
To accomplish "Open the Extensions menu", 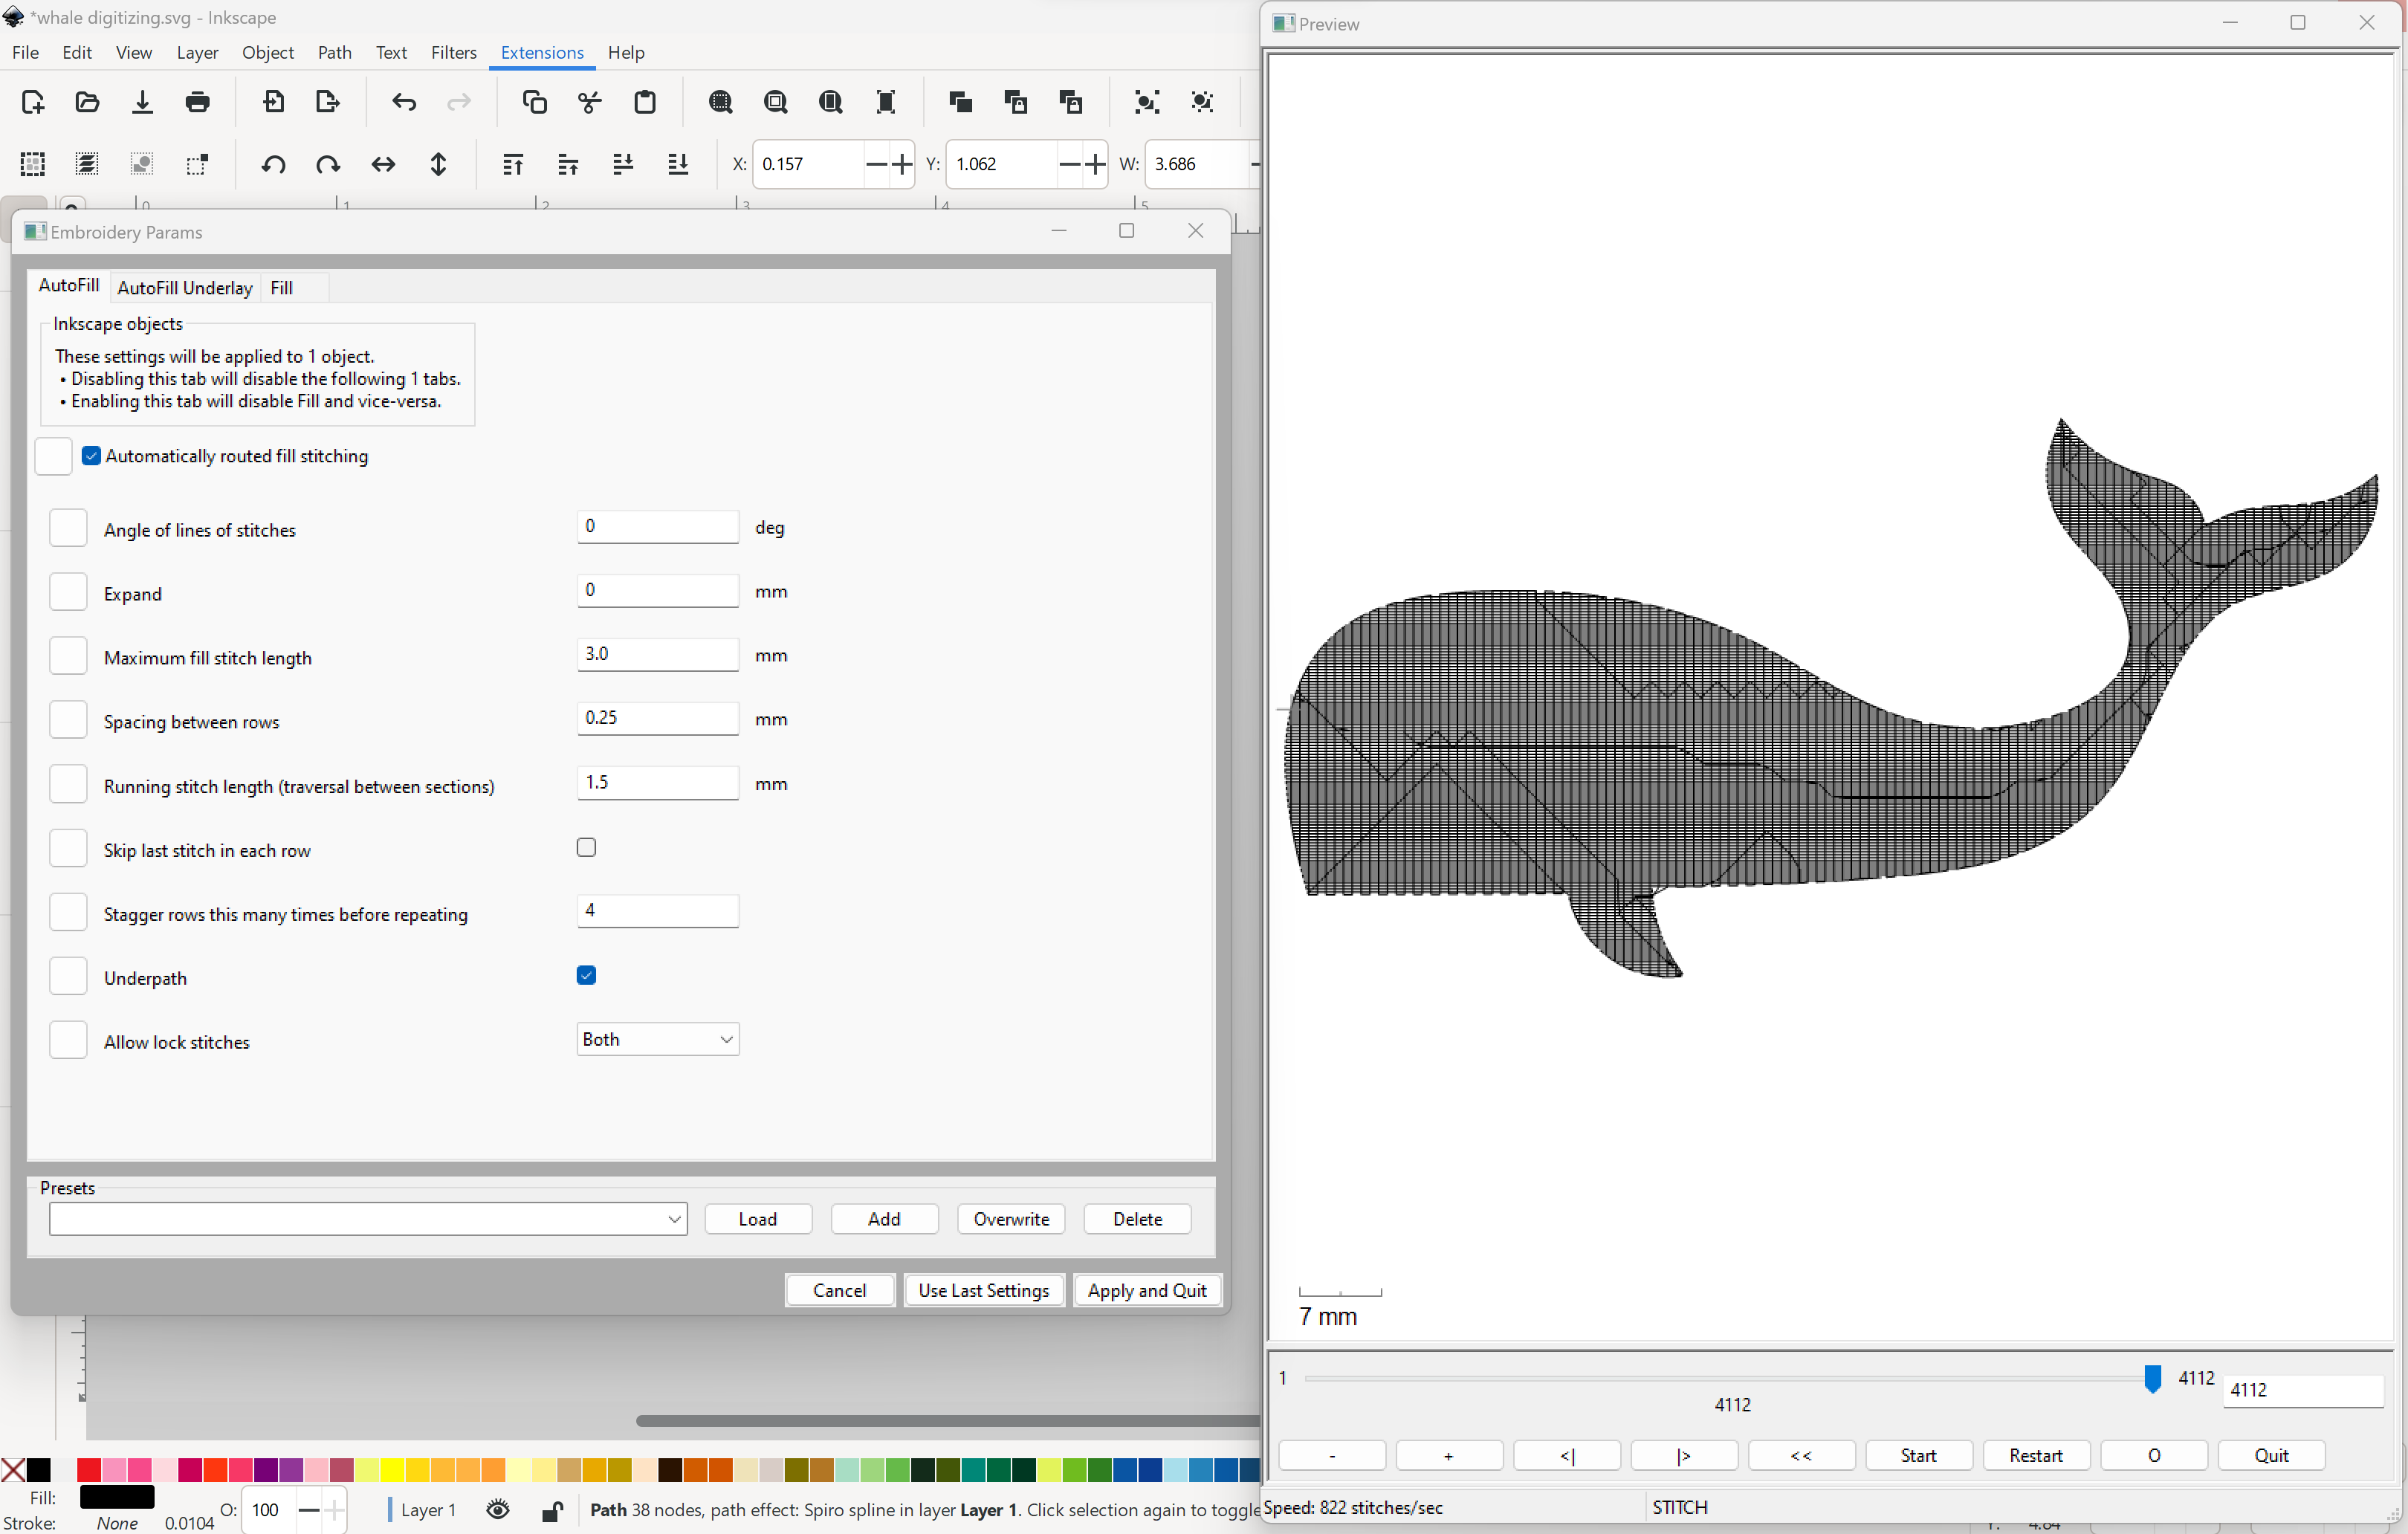I will (541, 53).
